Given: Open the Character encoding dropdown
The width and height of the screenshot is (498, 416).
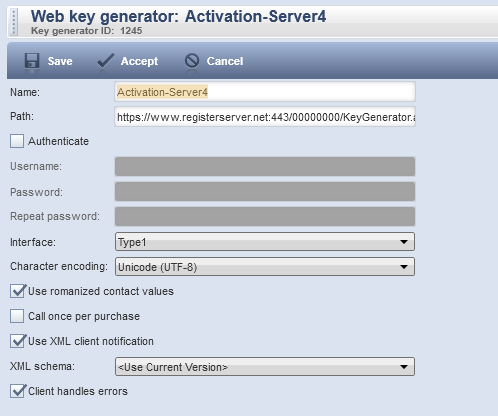Looking at the screenshot, I should 265,267.
